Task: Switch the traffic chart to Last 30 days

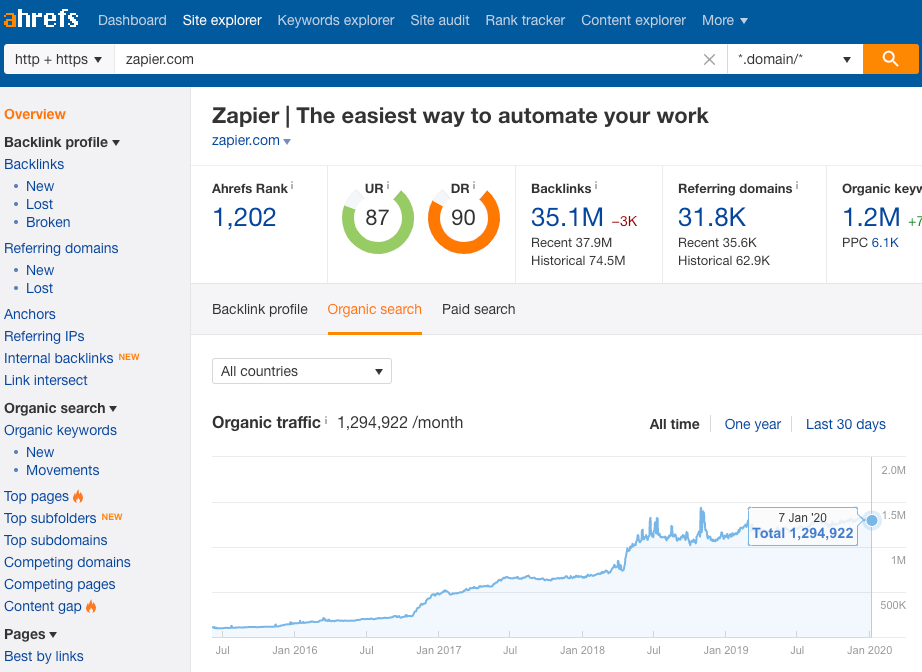Action: coord(845,424)
